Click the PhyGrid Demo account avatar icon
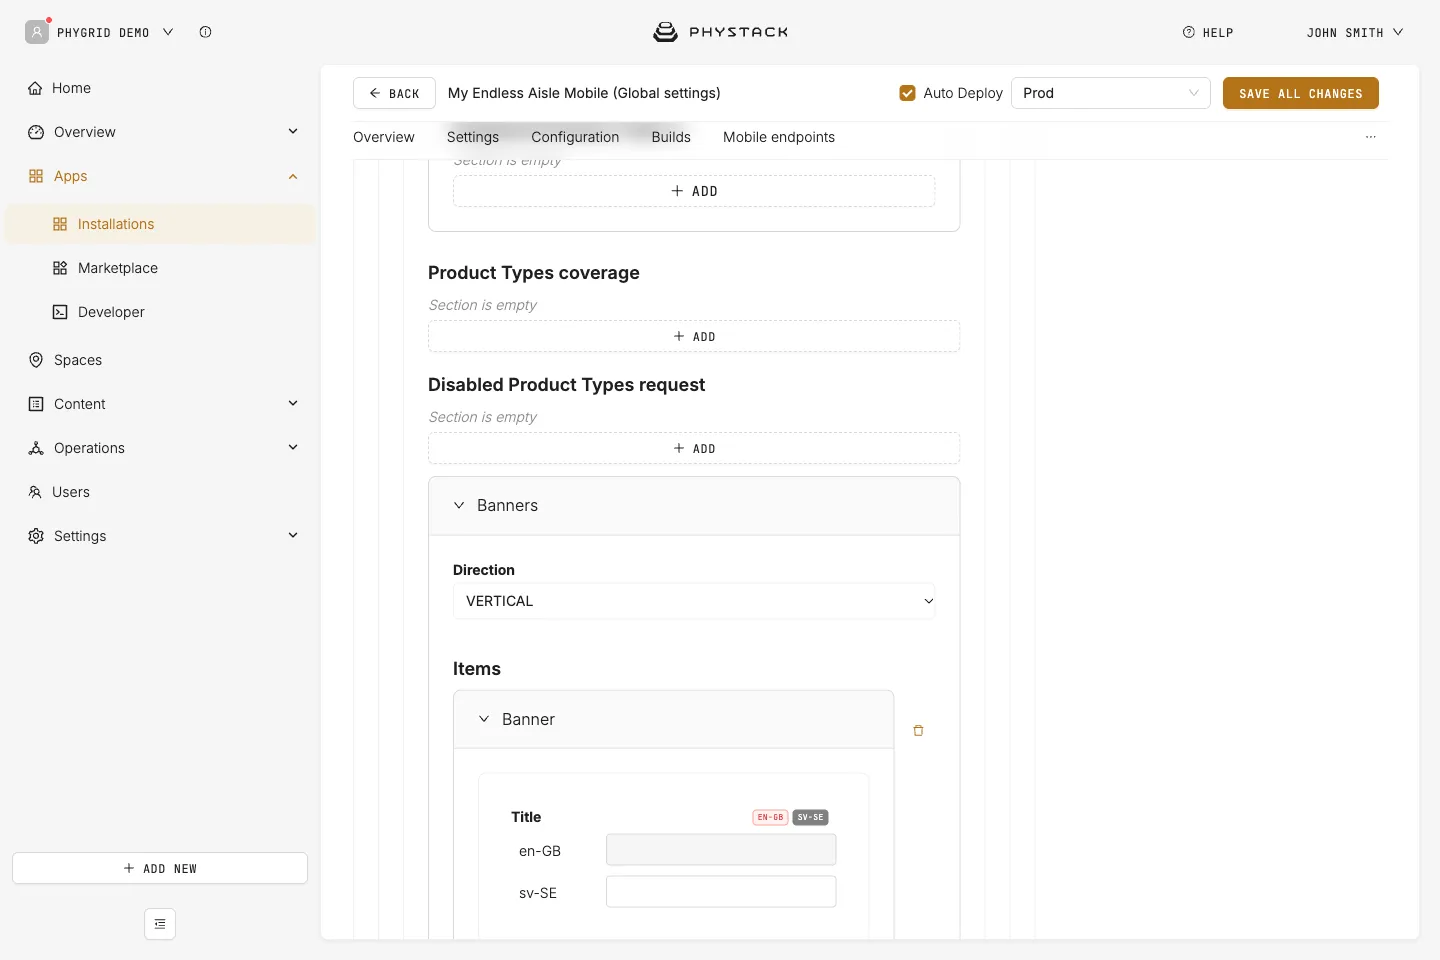 click(x=37, y=32)
